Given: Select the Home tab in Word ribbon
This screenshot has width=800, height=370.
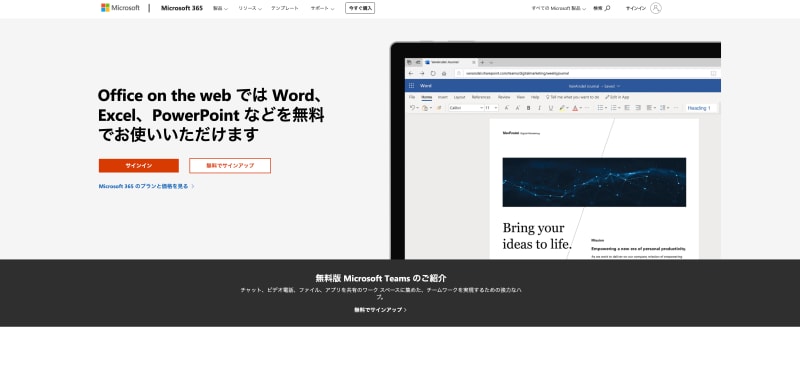Looking at the screenshot, I should (x=427, y=97).
